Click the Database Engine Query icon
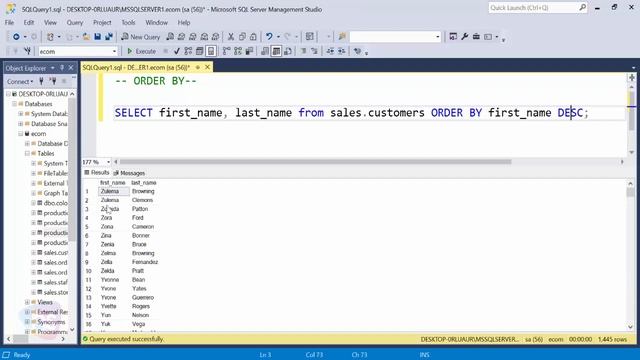This screenshot has height=360, width=640. point(170,37)
